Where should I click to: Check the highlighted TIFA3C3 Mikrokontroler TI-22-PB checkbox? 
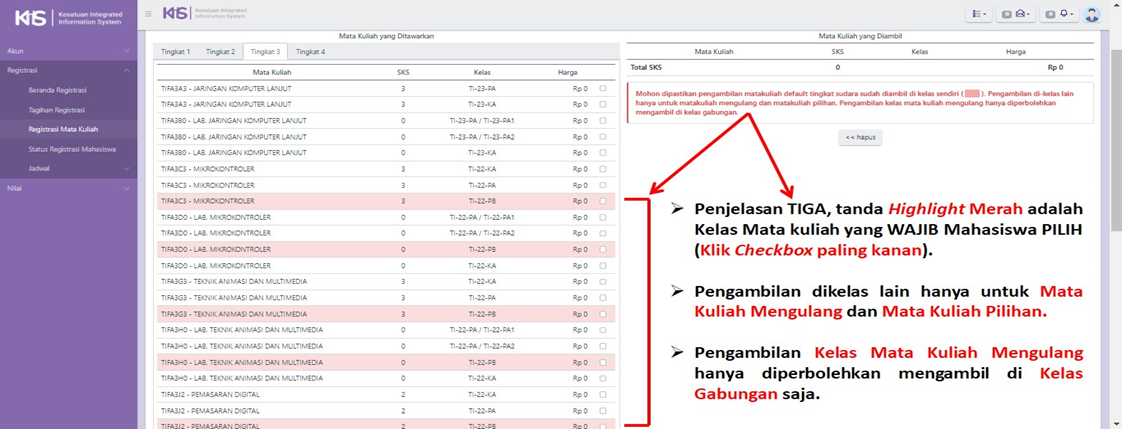pyautogui.click(x=603, y=201)
